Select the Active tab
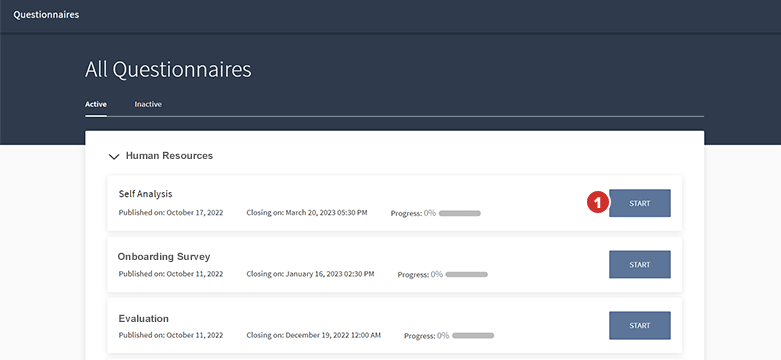This screenshot has height=360, width=781. click(x=96, y=105)
